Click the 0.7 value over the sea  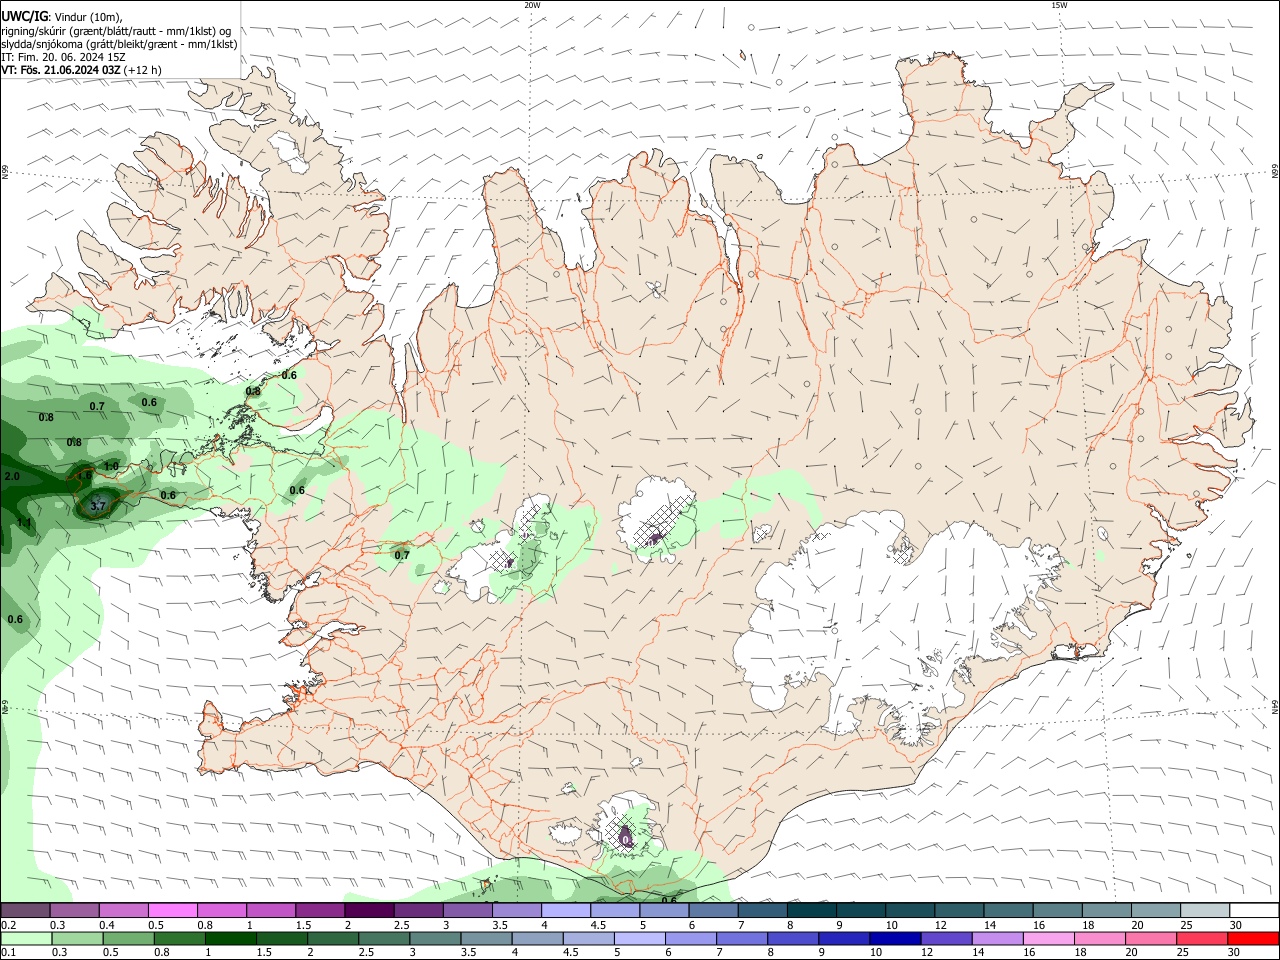(x=97, y=407)
